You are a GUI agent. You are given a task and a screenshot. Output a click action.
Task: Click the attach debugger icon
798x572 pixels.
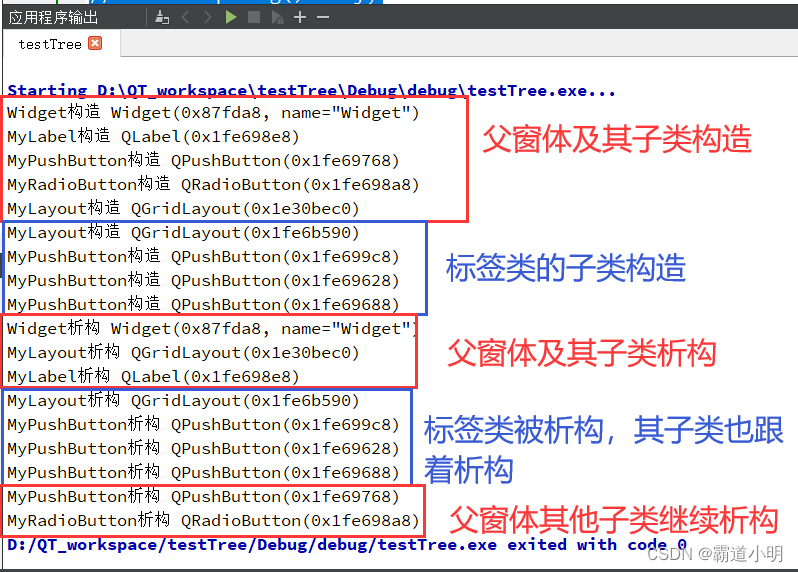point(277,18)
